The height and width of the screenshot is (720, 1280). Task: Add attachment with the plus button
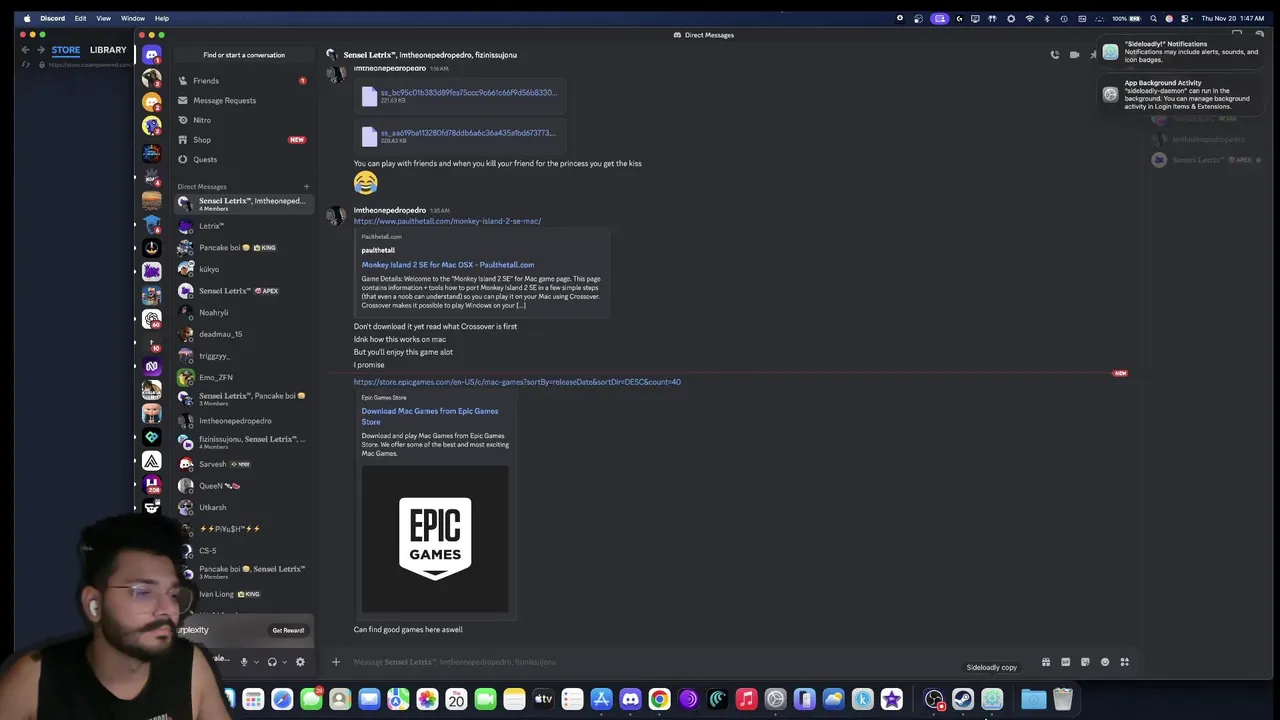coord(336,662)
